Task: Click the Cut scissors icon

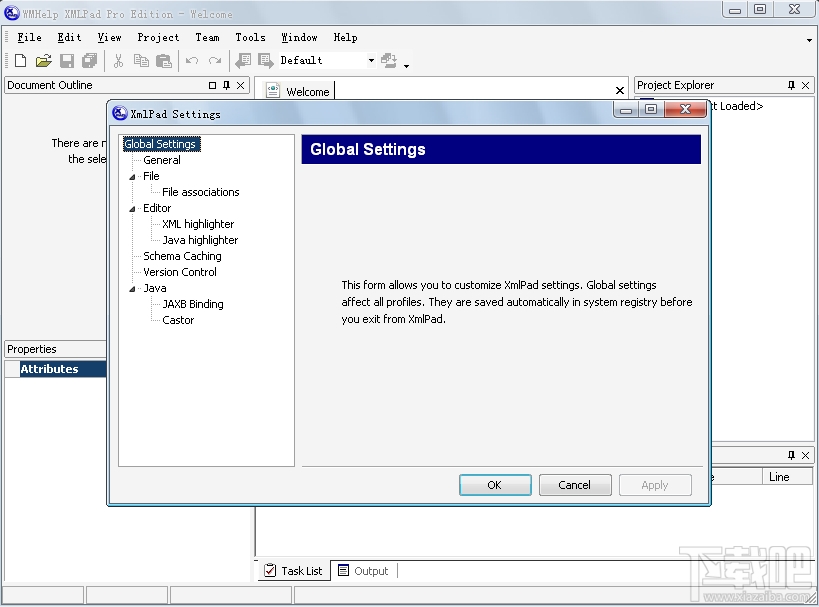Action: 119,61
